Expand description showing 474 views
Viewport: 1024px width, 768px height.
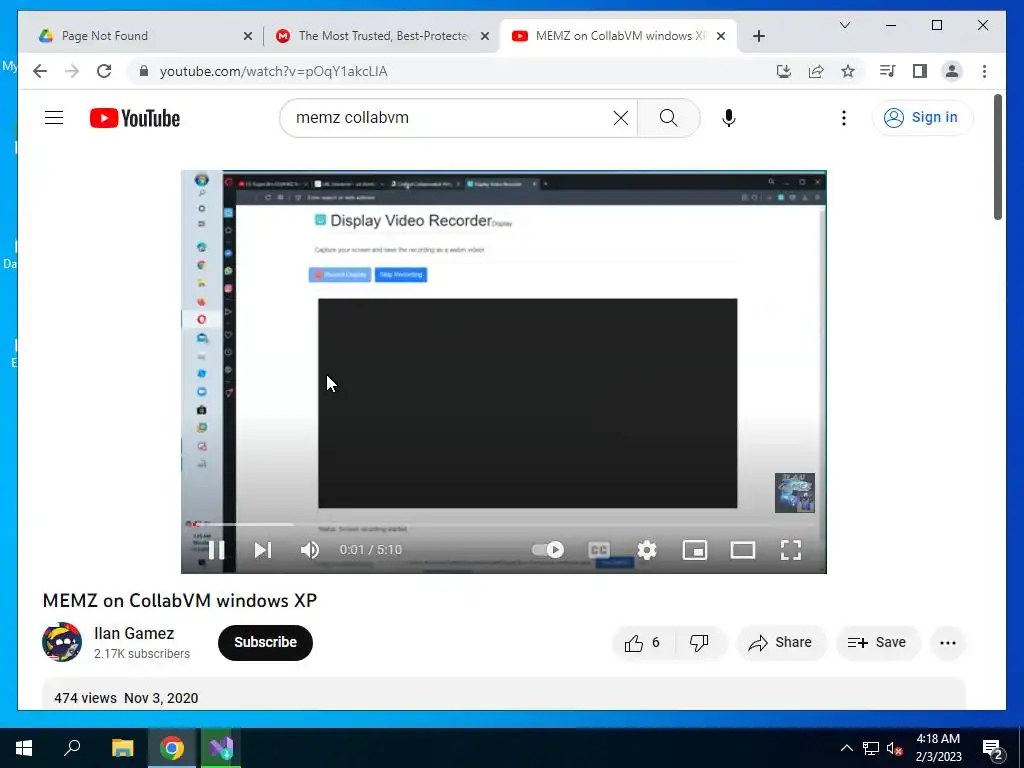coord(504,695)
